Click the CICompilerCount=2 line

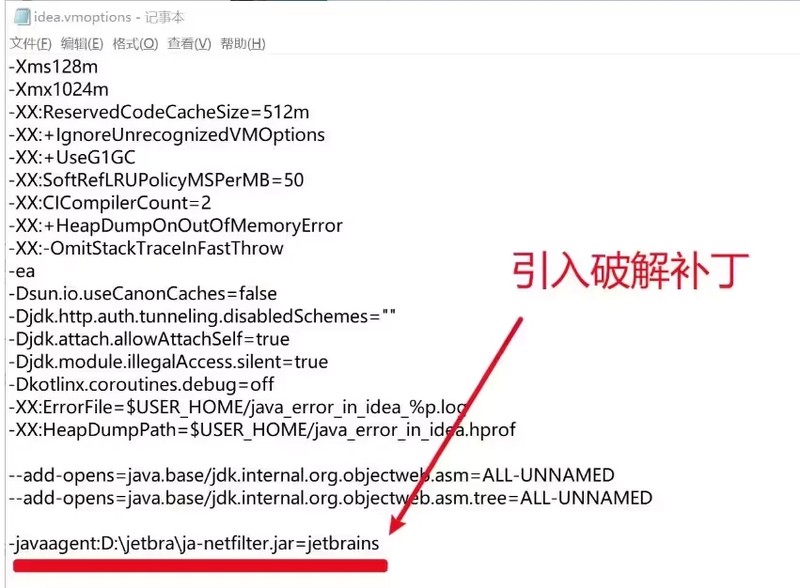(110, 203)
